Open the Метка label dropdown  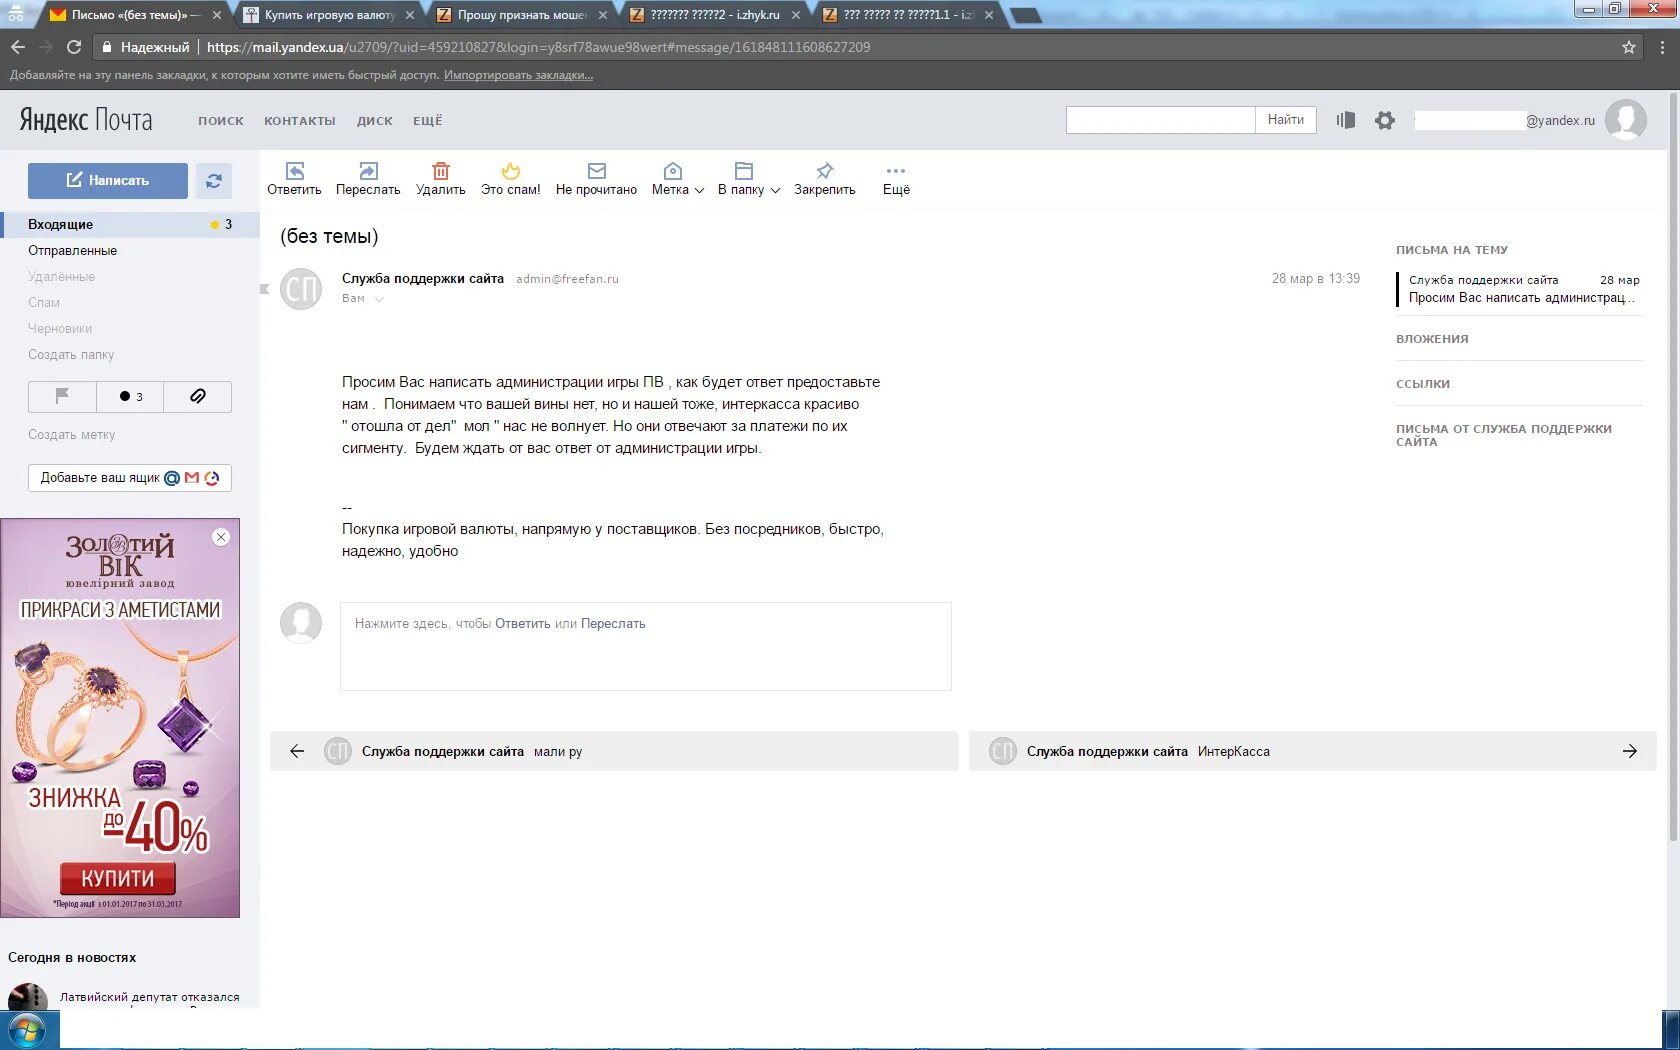pyautogui.click(x=677, y=179)
